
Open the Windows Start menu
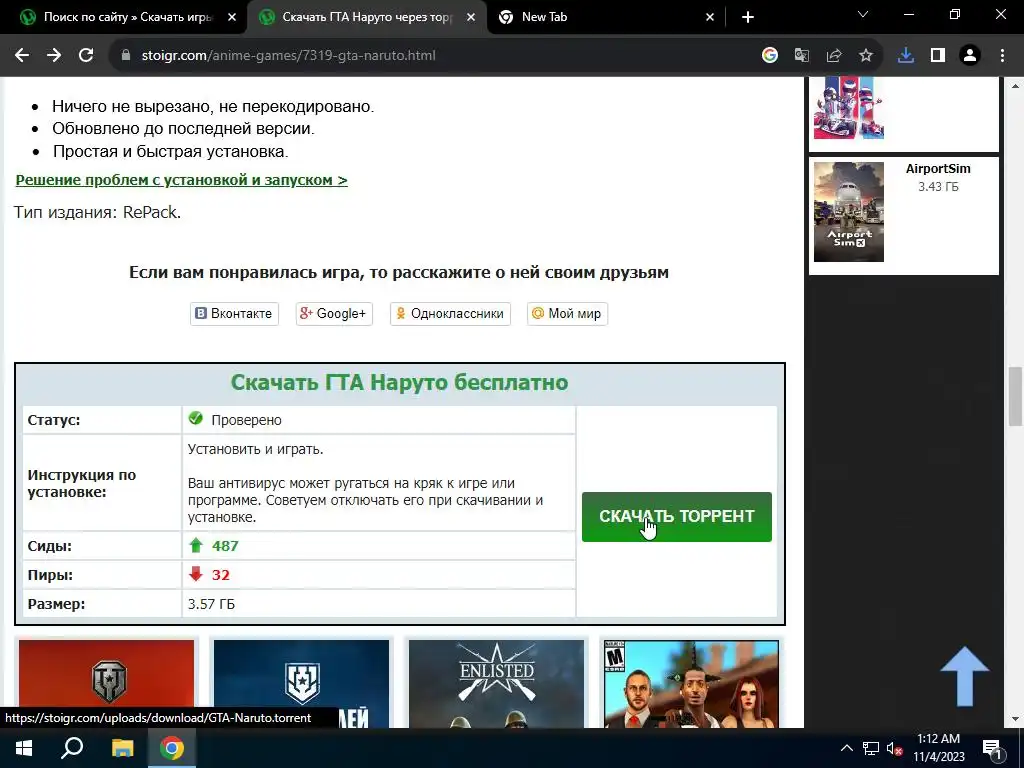pos(24,748)
